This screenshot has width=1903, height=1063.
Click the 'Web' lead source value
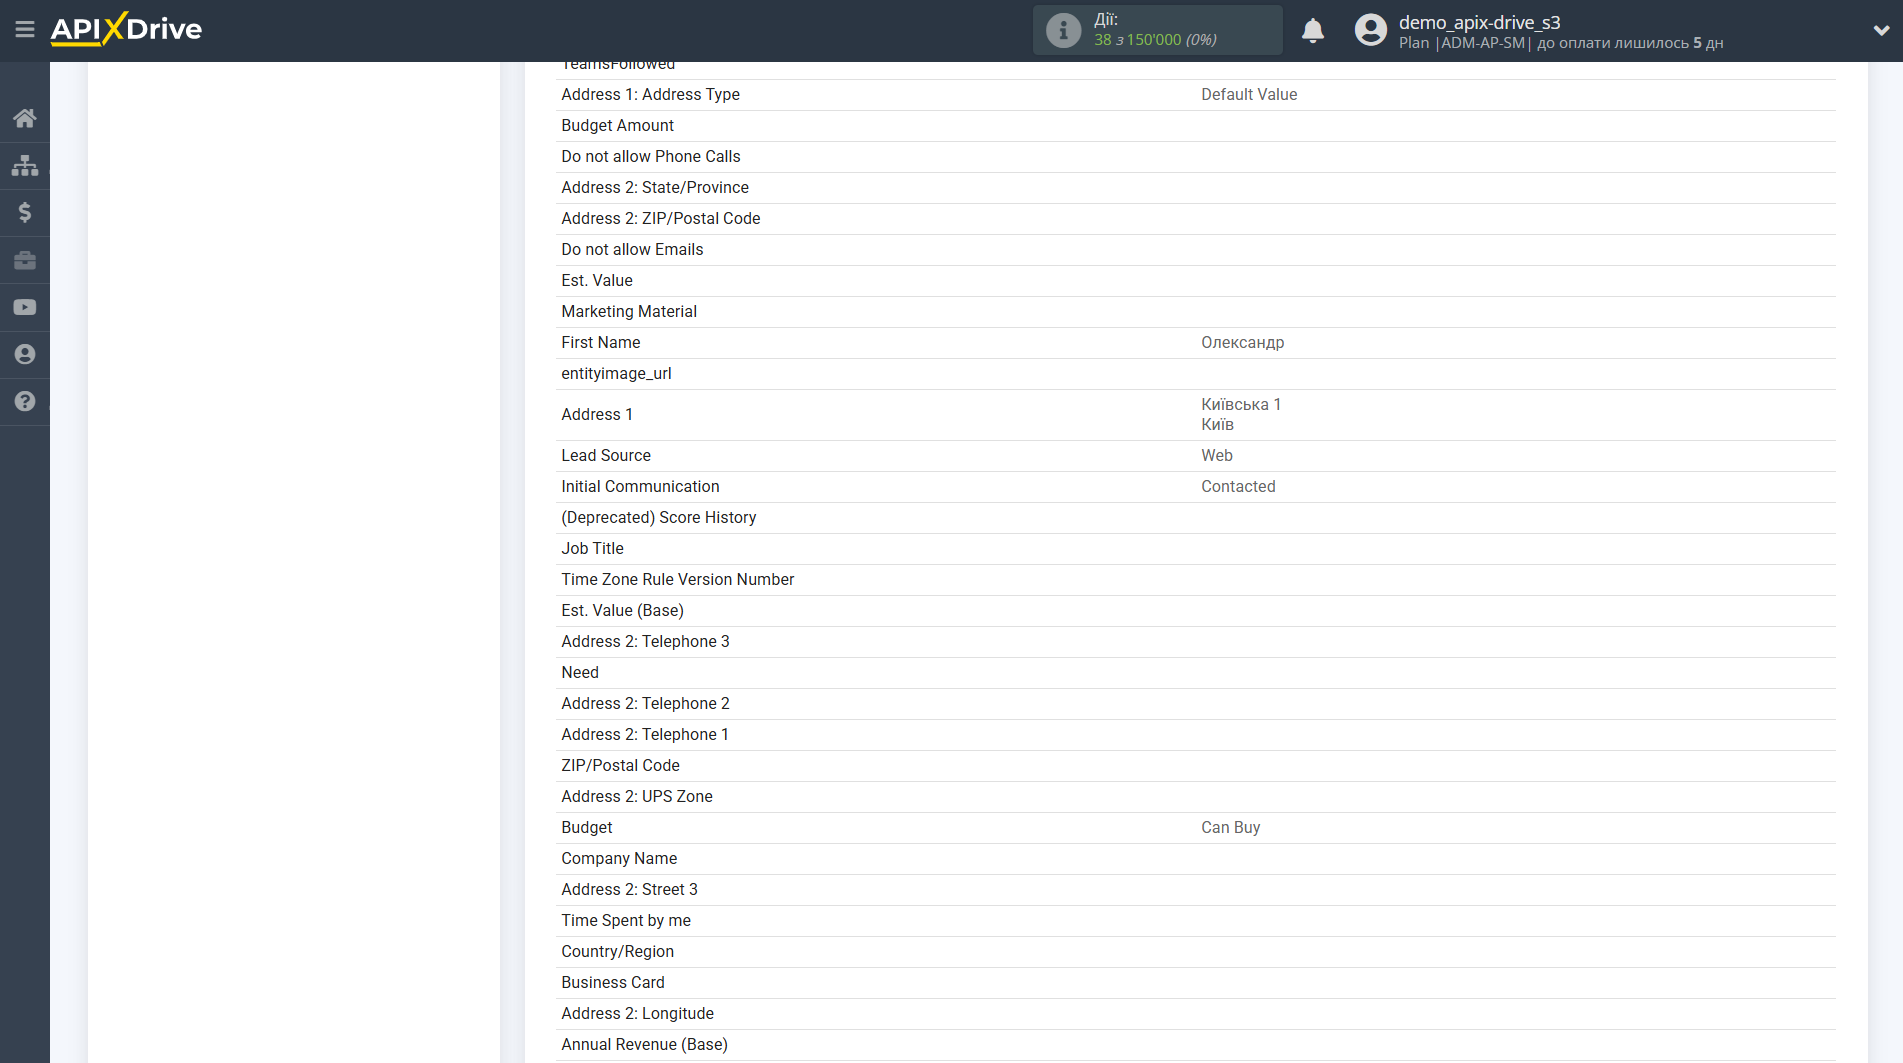1217,456
